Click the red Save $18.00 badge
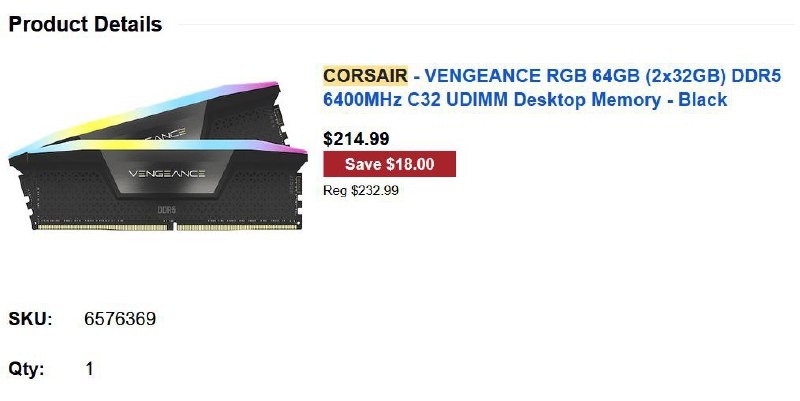 pyautogui.click(x=389, y=164)
